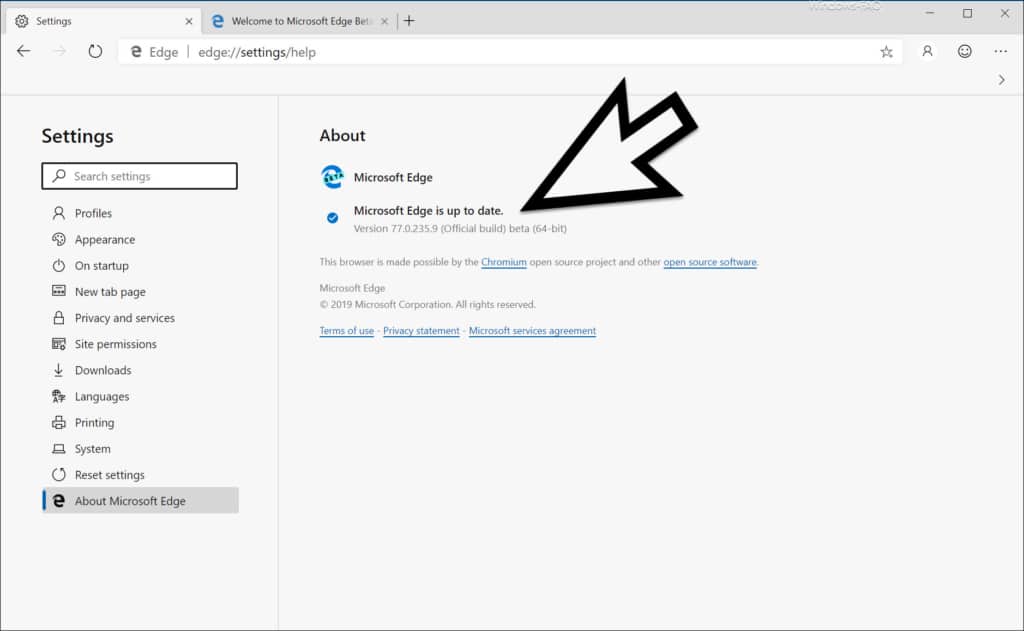Open the Settings and more menu

point(1000,51)
